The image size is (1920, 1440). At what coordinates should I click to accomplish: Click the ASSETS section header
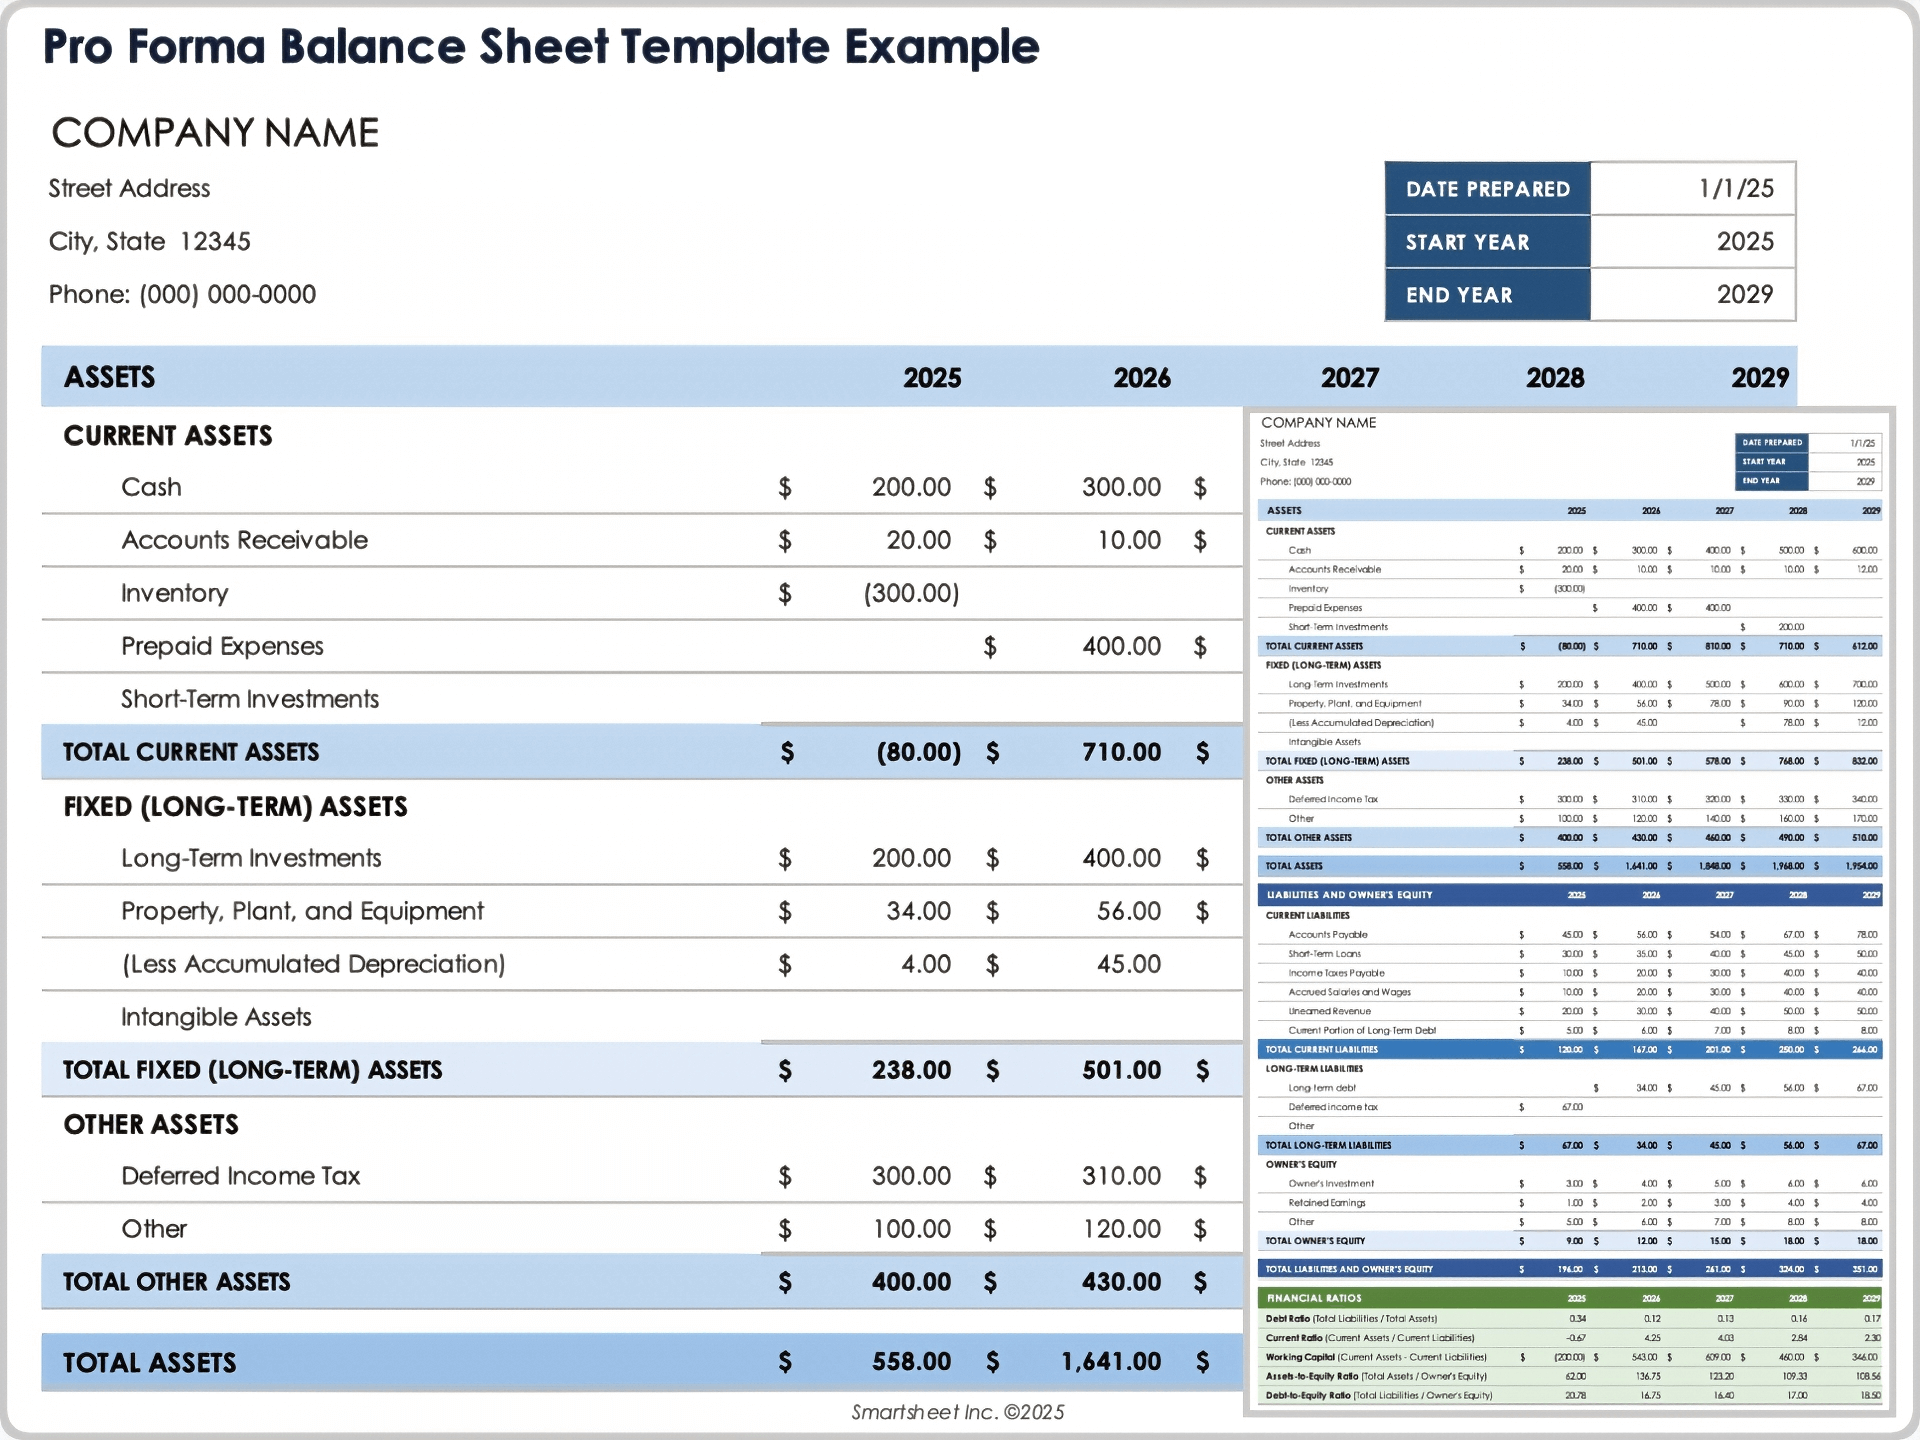click(x=109, y=377)
